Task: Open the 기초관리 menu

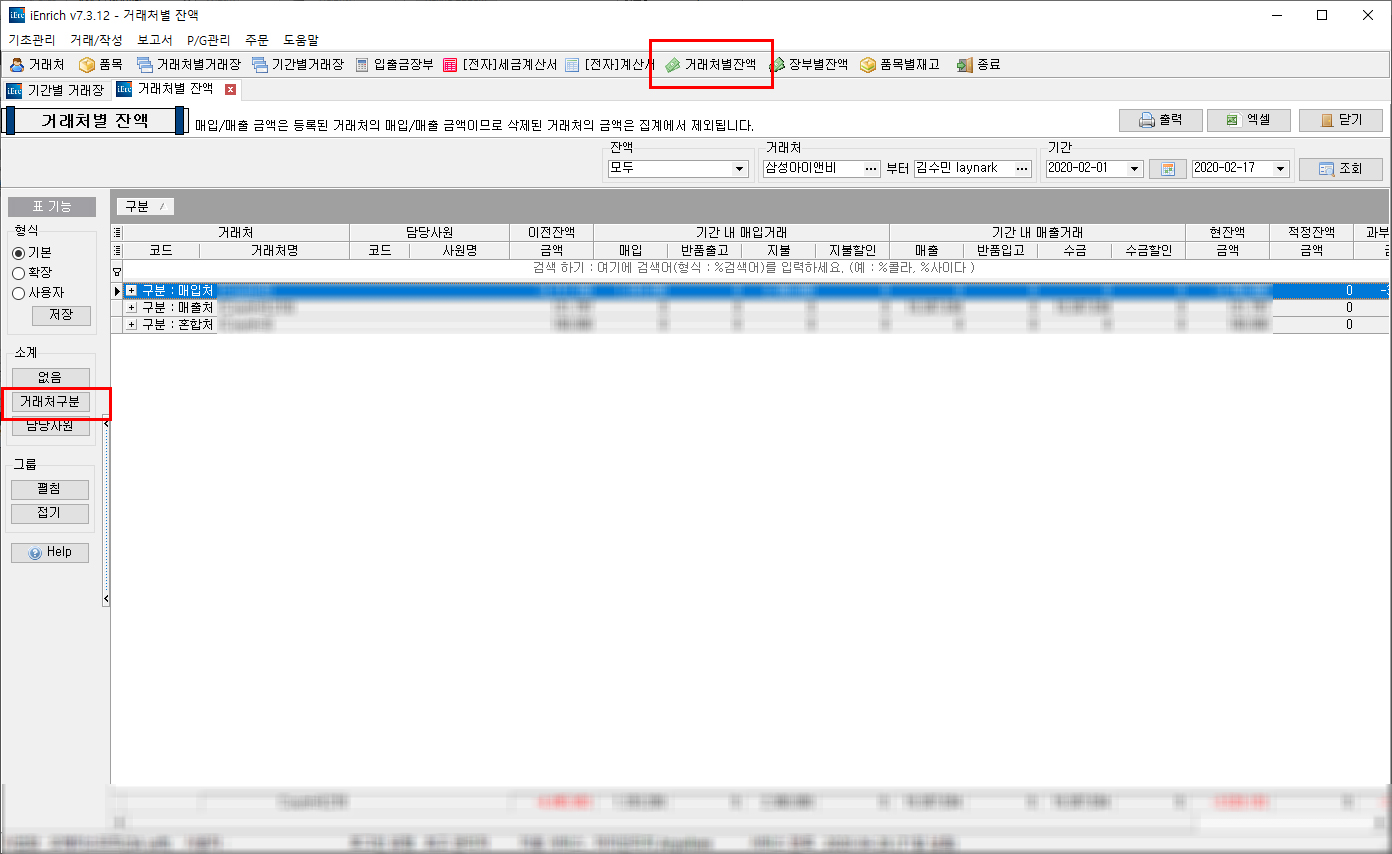Action: tap(32, 40)
